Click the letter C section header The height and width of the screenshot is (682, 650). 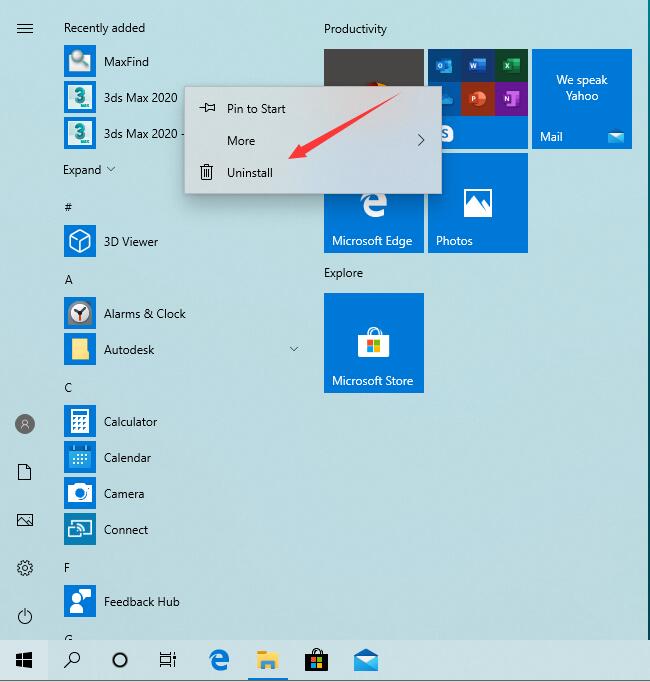(68, 388)
